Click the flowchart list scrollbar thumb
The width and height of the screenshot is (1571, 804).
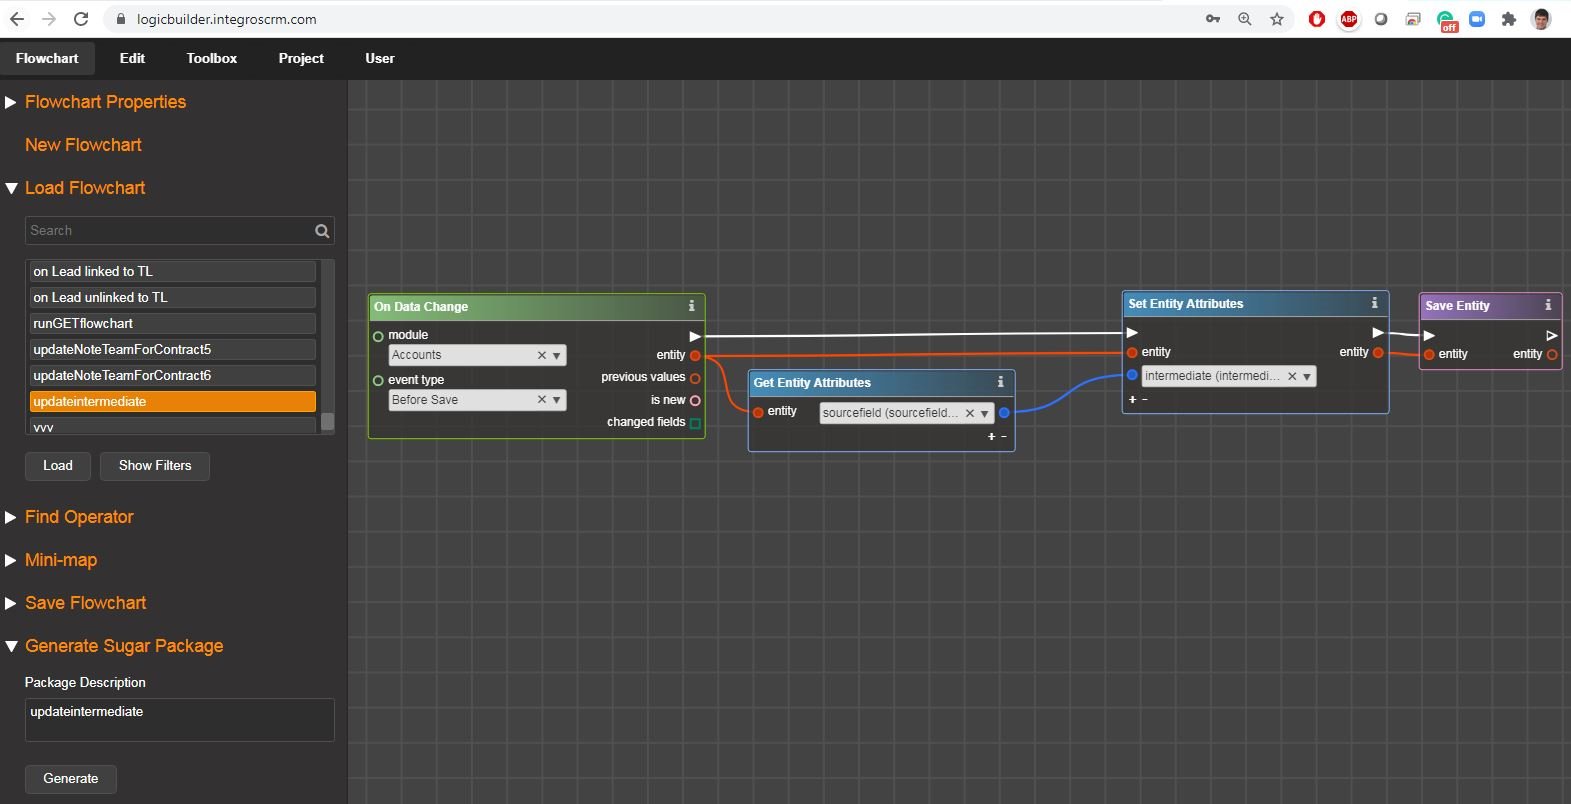click(327, 421)
